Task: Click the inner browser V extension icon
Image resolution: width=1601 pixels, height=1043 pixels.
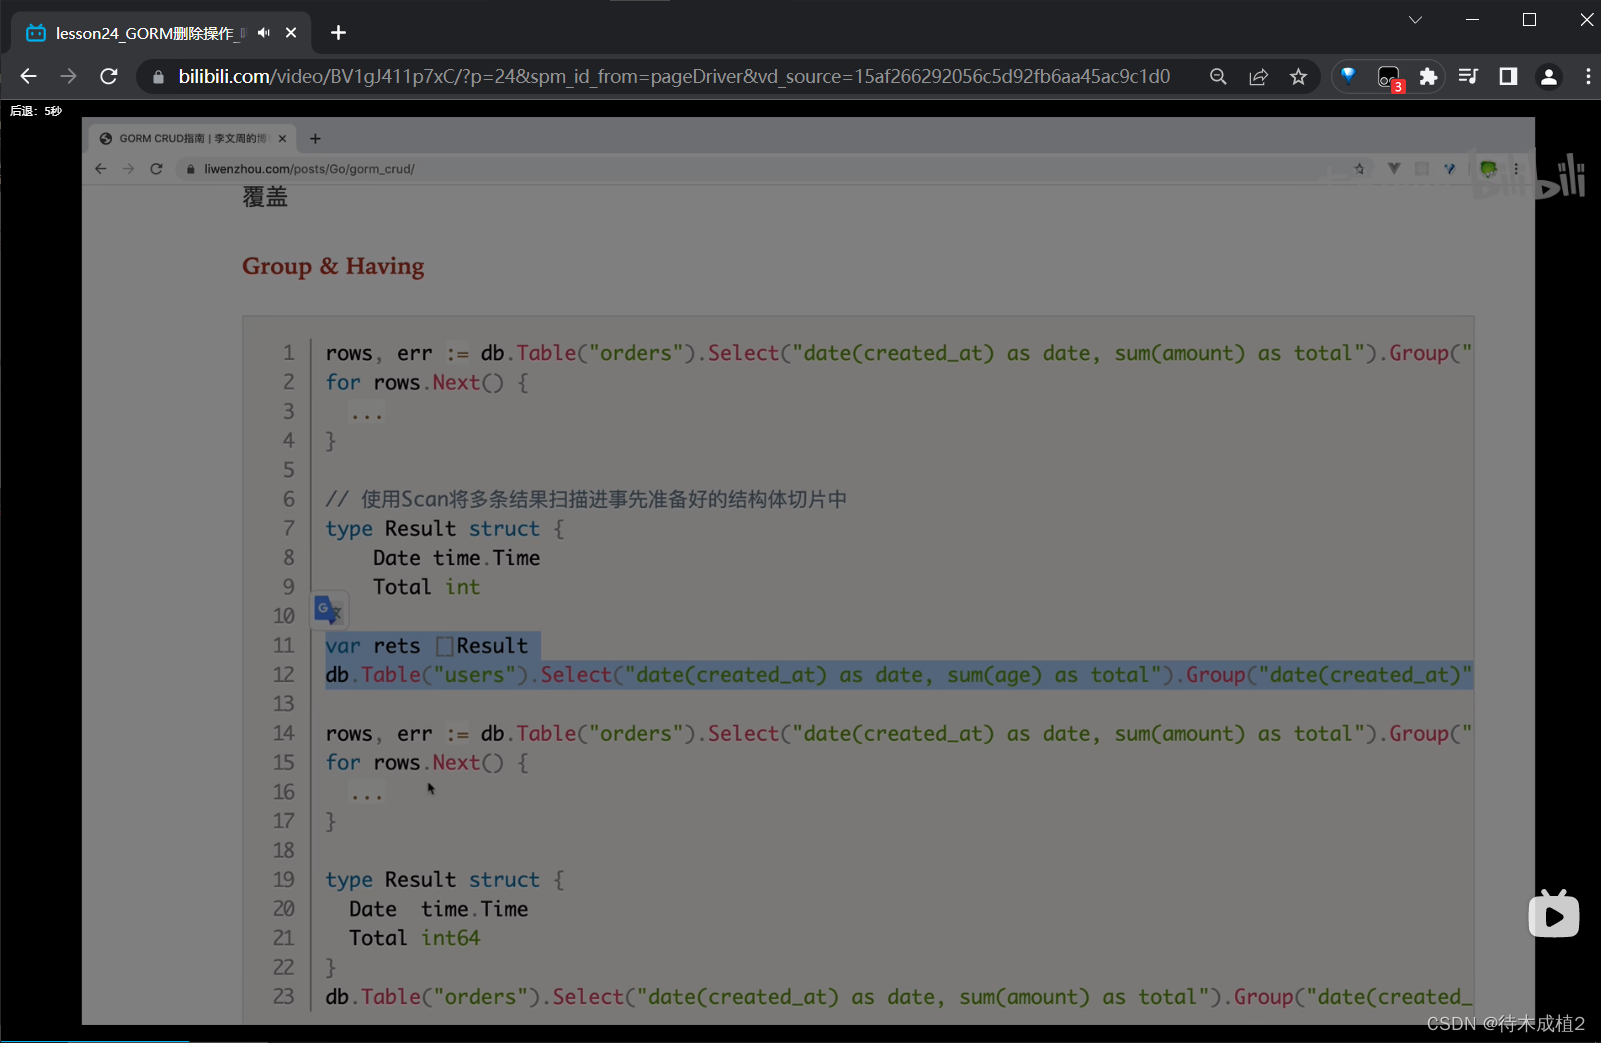Action: 1394,169
